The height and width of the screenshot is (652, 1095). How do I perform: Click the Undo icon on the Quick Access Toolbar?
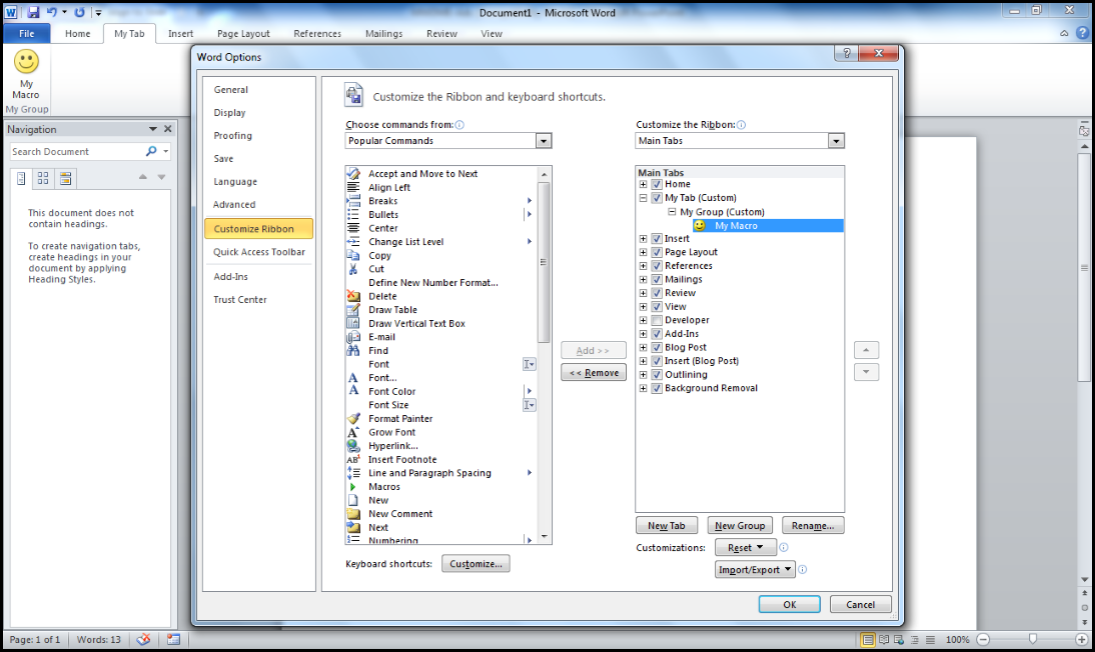(x=54, y=11)
